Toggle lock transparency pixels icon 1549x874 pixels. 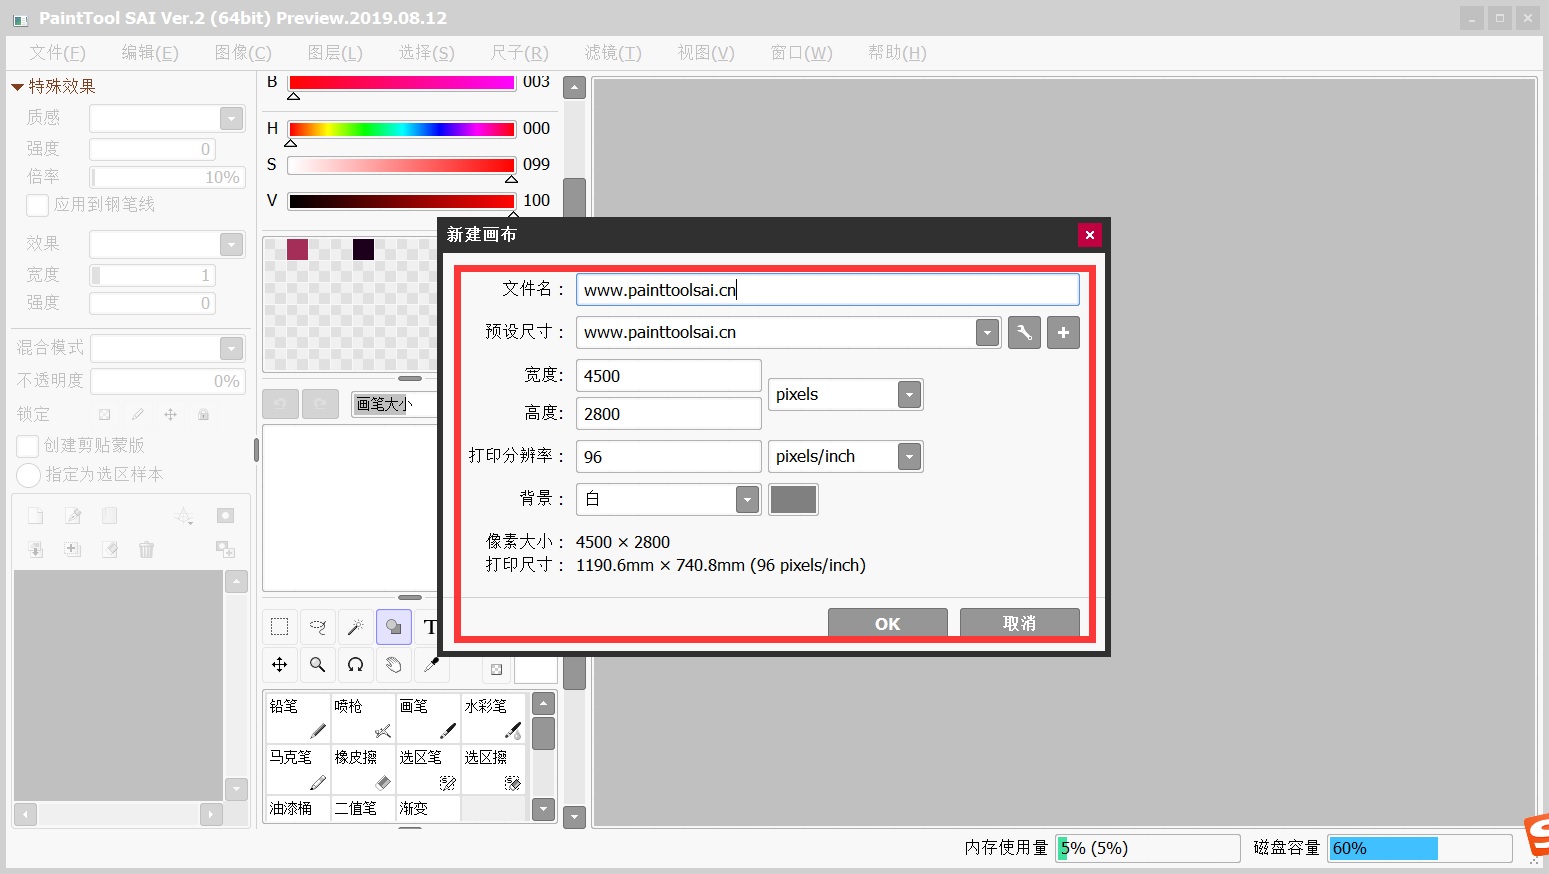point(104,414)
